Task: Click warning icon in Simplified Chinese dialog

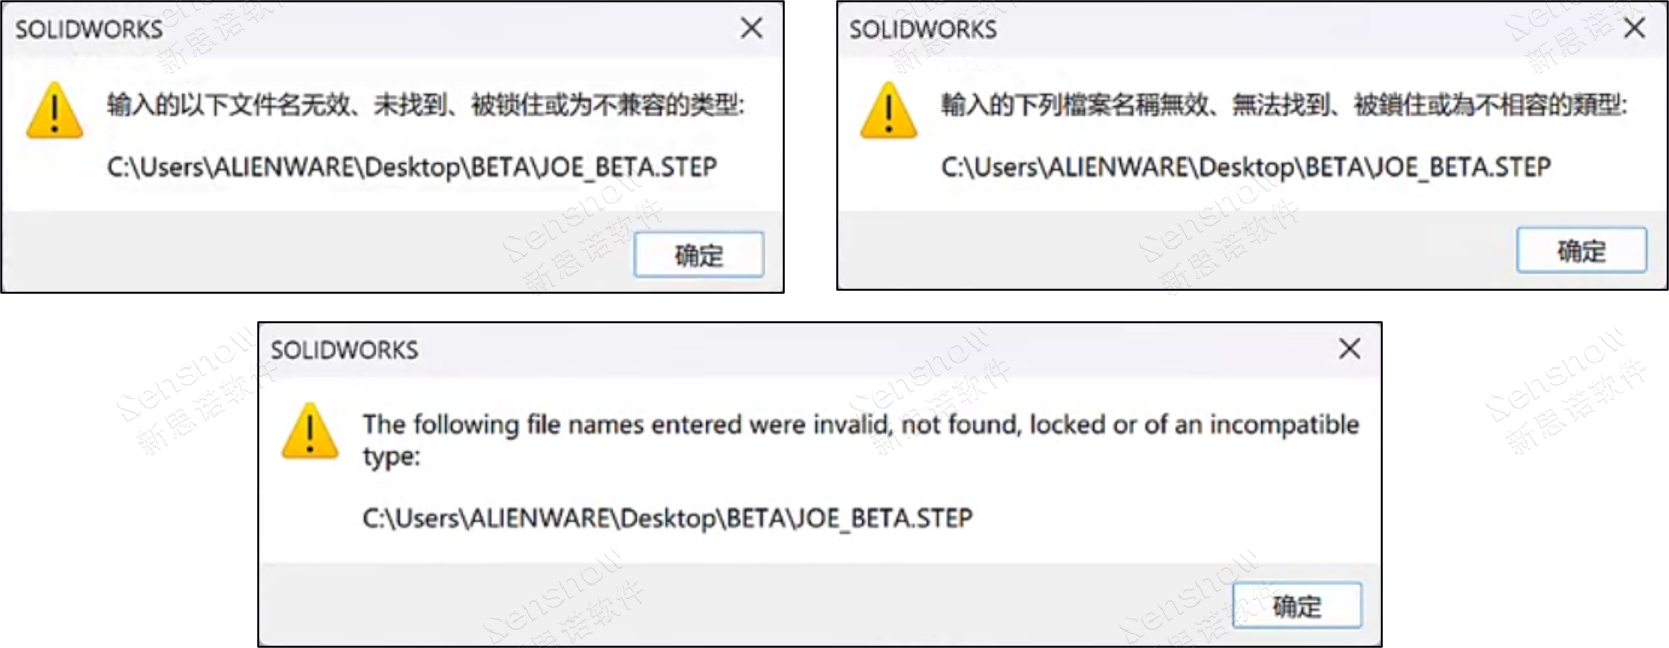Action: pyautogui.click(x=55, y=110)
